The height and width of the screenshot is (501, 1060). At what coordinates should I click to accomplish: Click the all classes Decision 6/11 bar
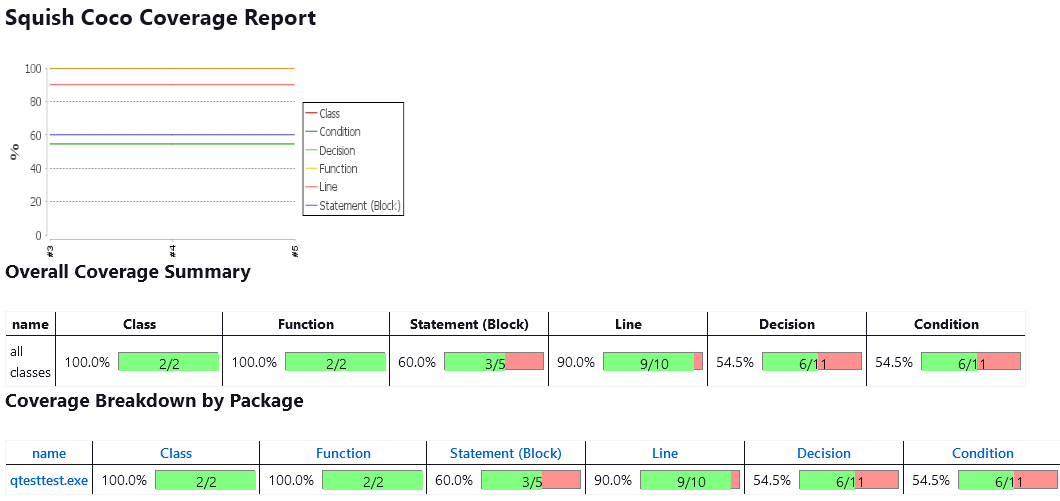[x=811, y=362]
